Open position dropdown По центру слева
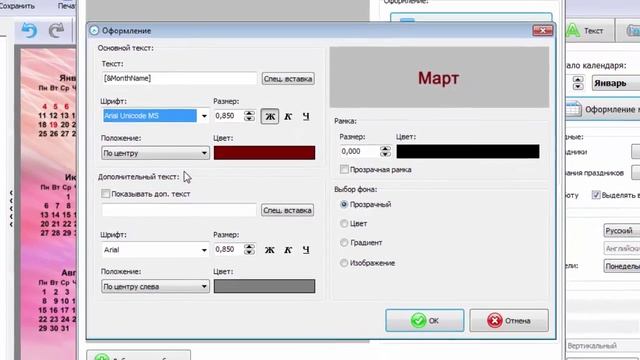 (x=156, y=287)
